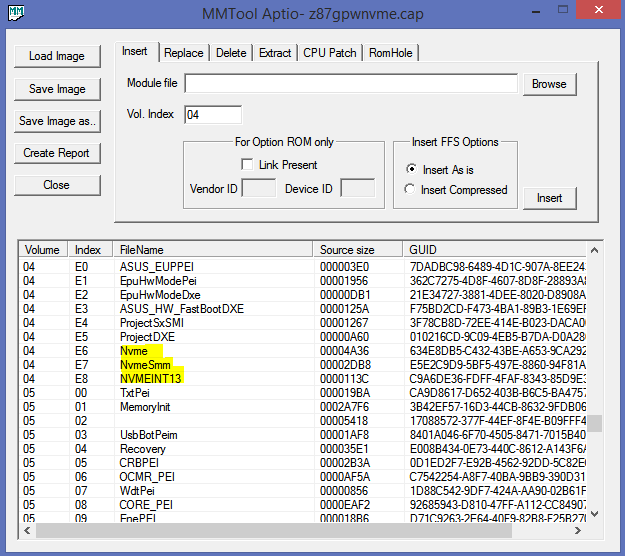
Task: Click GUID starting with E5E2C9D9-5BF5
Action: [x=497, y=365]
